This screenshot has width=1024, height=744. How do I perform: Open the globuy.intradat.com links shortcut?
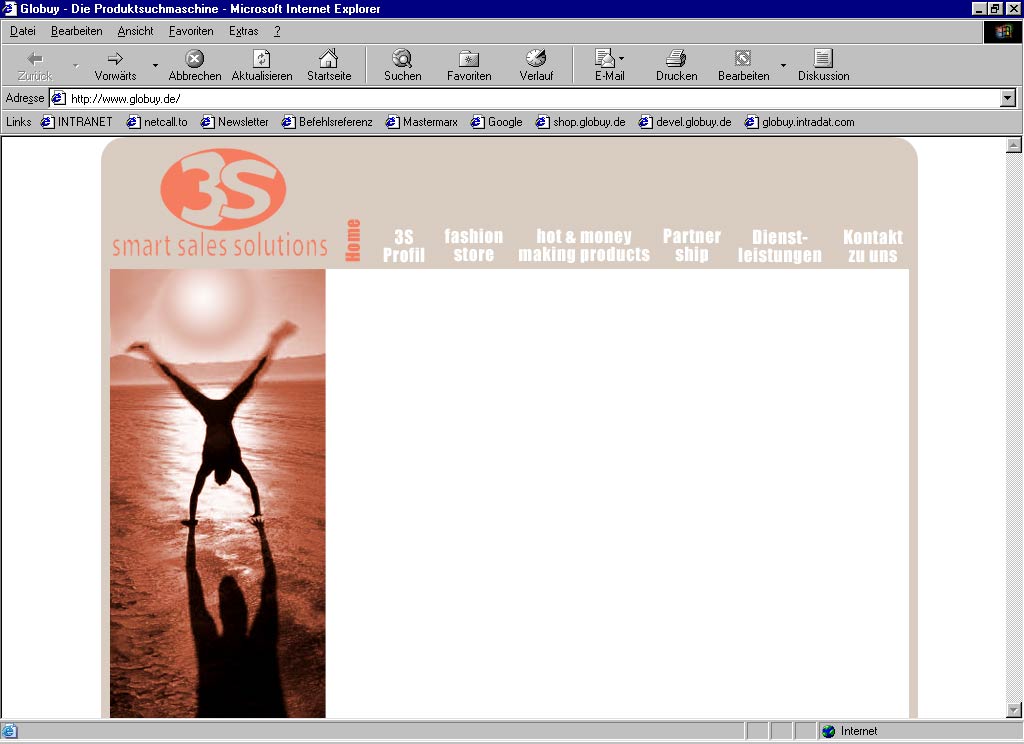[x=800, y=122]
